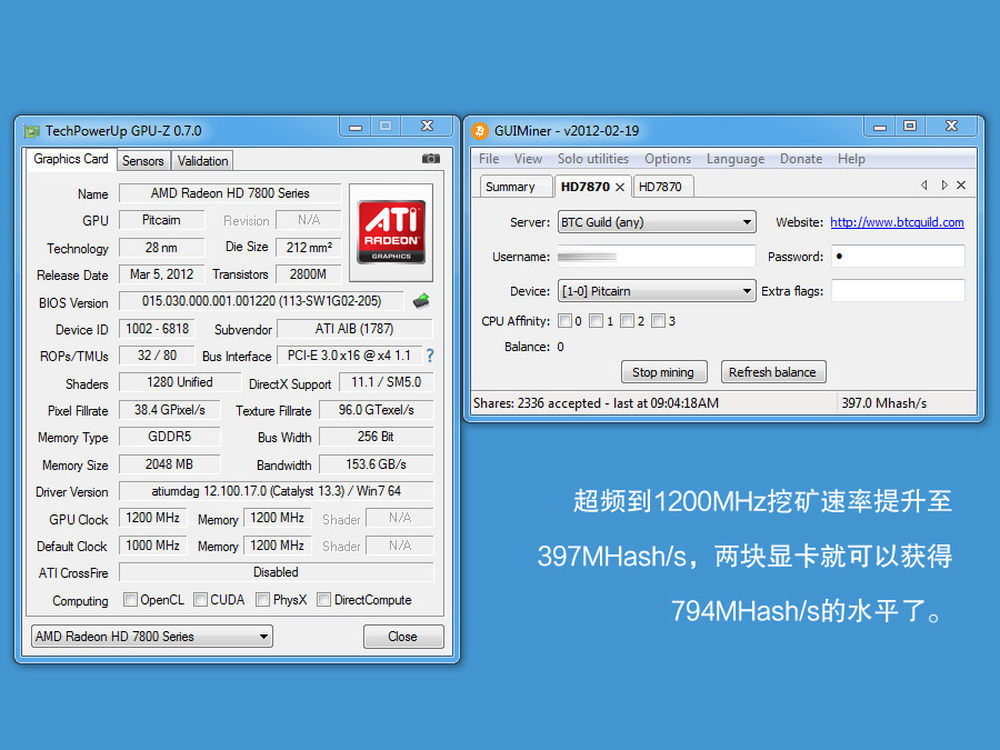Click the Device ID 1002 - 6818 value

157,329
